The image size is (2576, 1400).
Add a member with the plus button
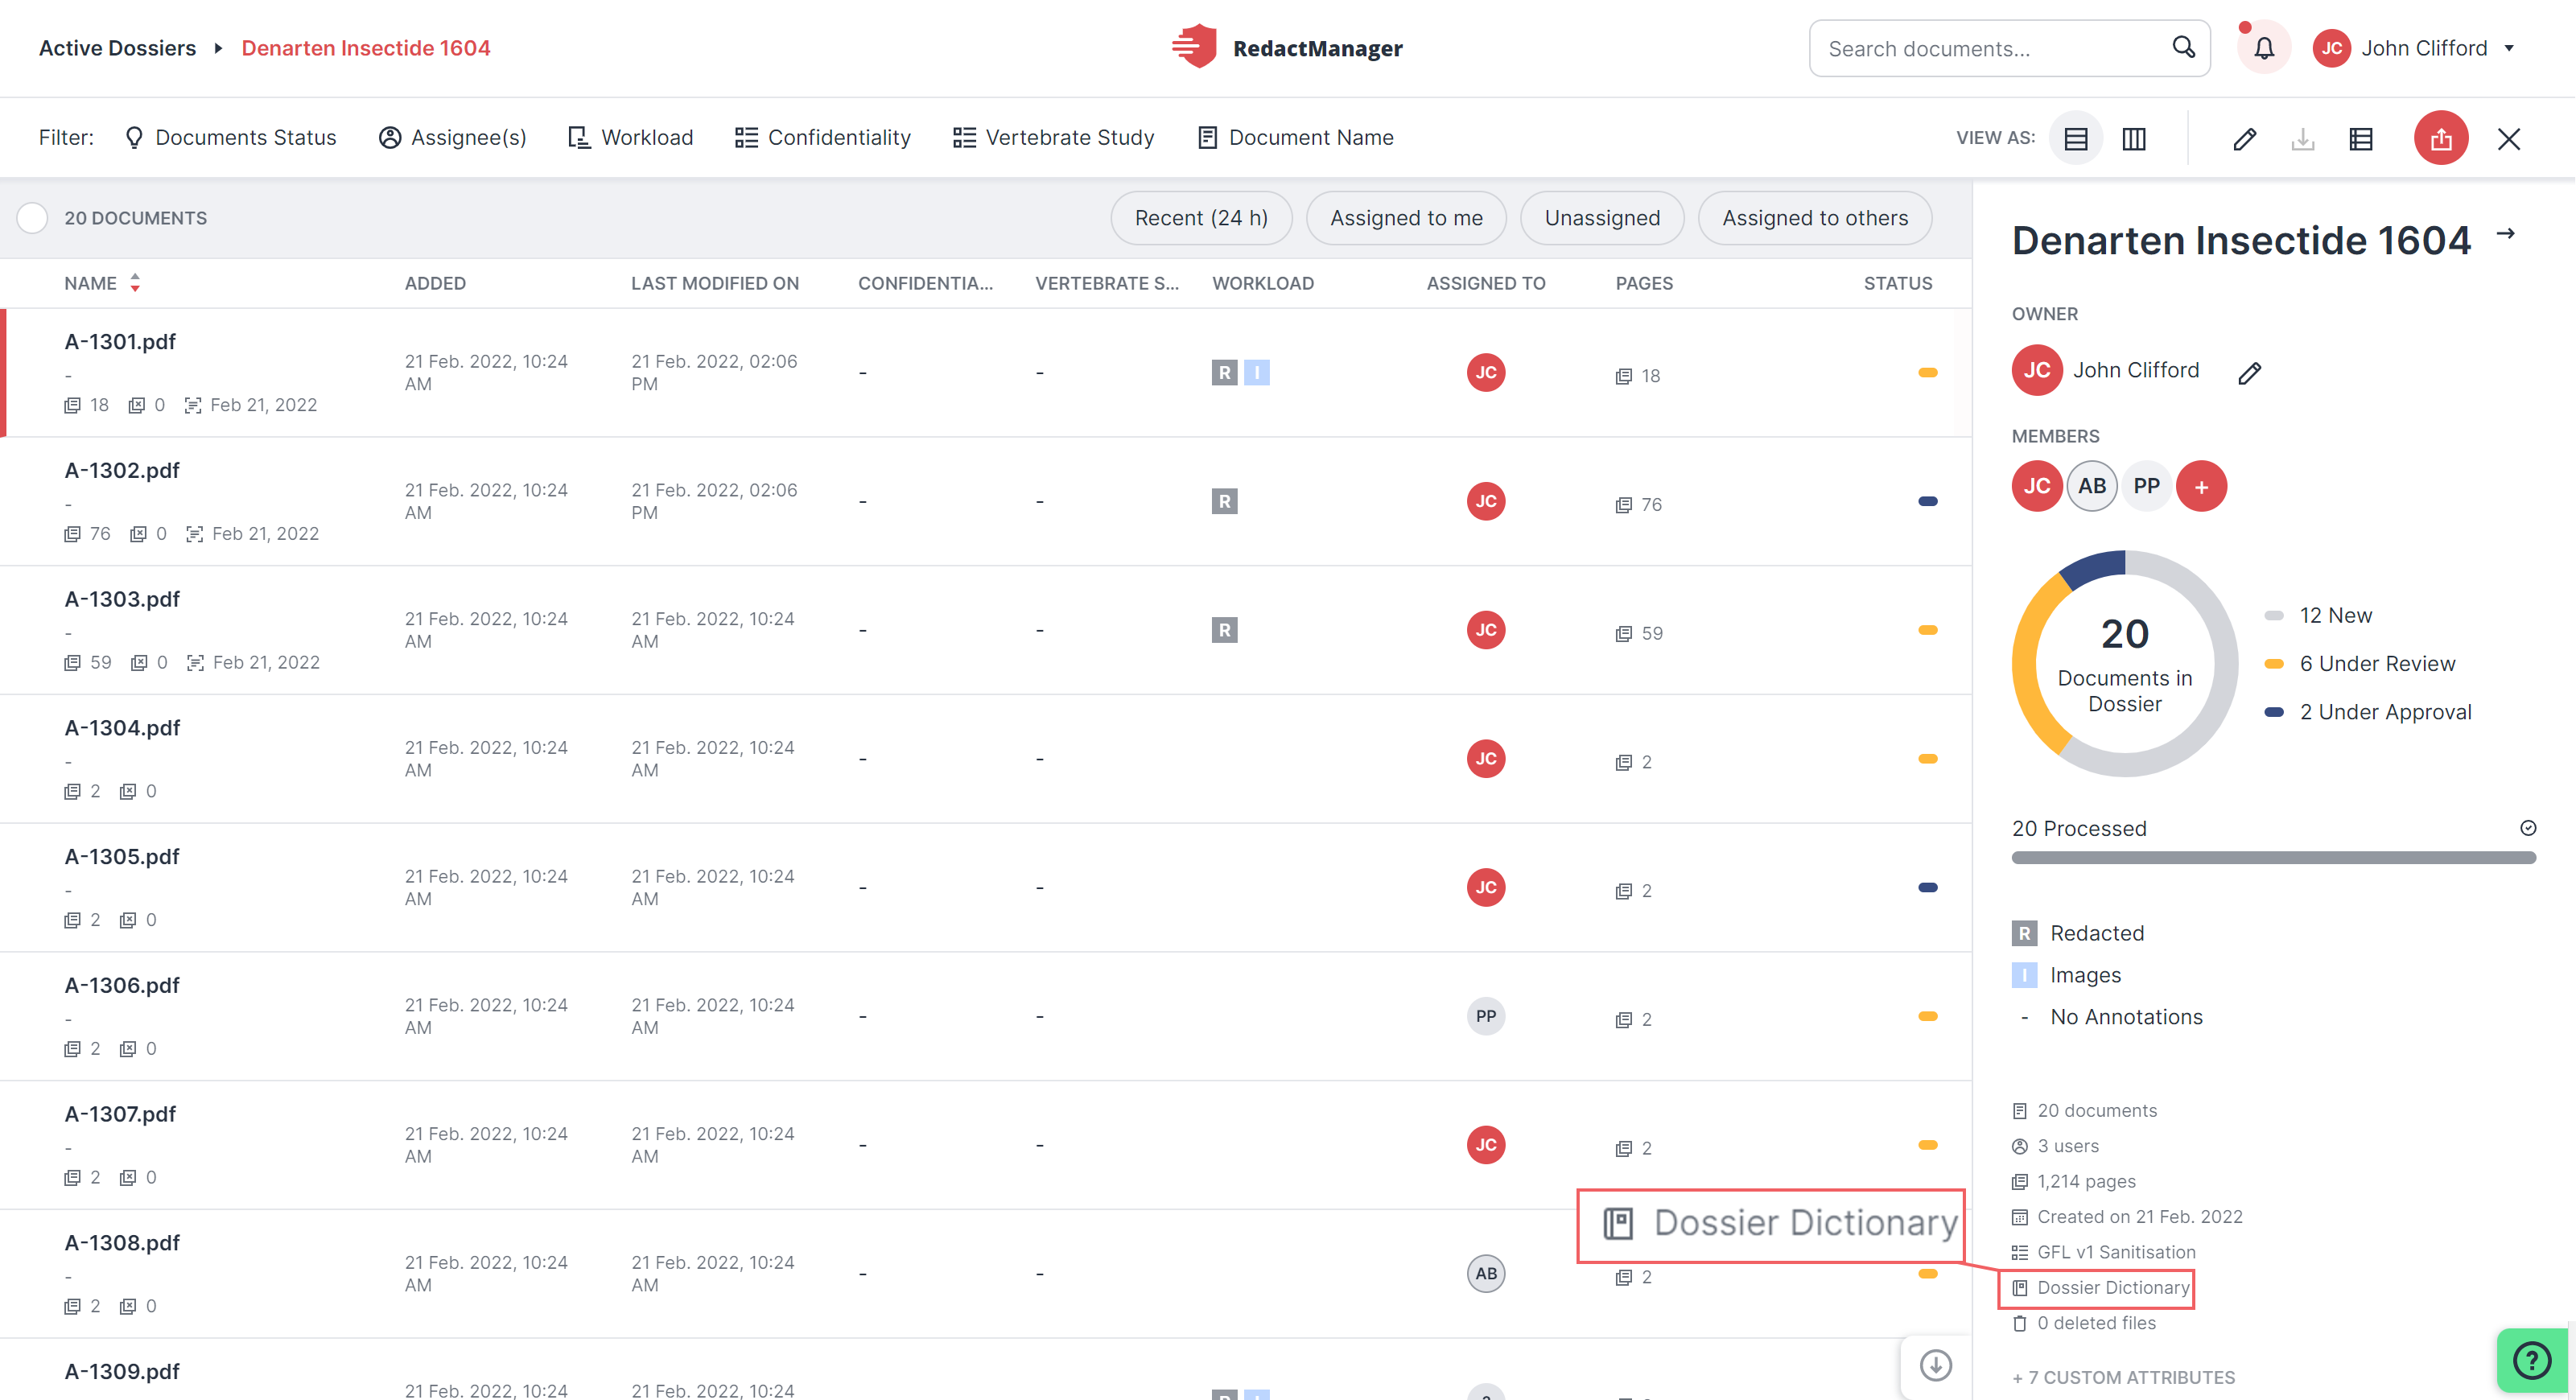pyautogui.click(x=2201, y=486)
